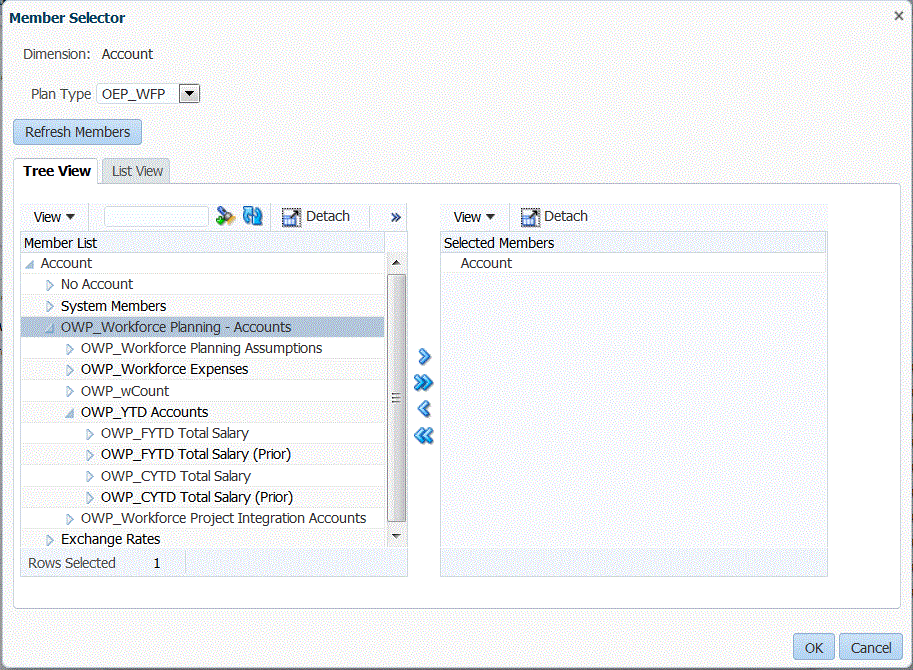Expand the OWP_Workforce Expenses node
Screen dimensions: 913x670
pyautogui.click(x=70, y=370)
